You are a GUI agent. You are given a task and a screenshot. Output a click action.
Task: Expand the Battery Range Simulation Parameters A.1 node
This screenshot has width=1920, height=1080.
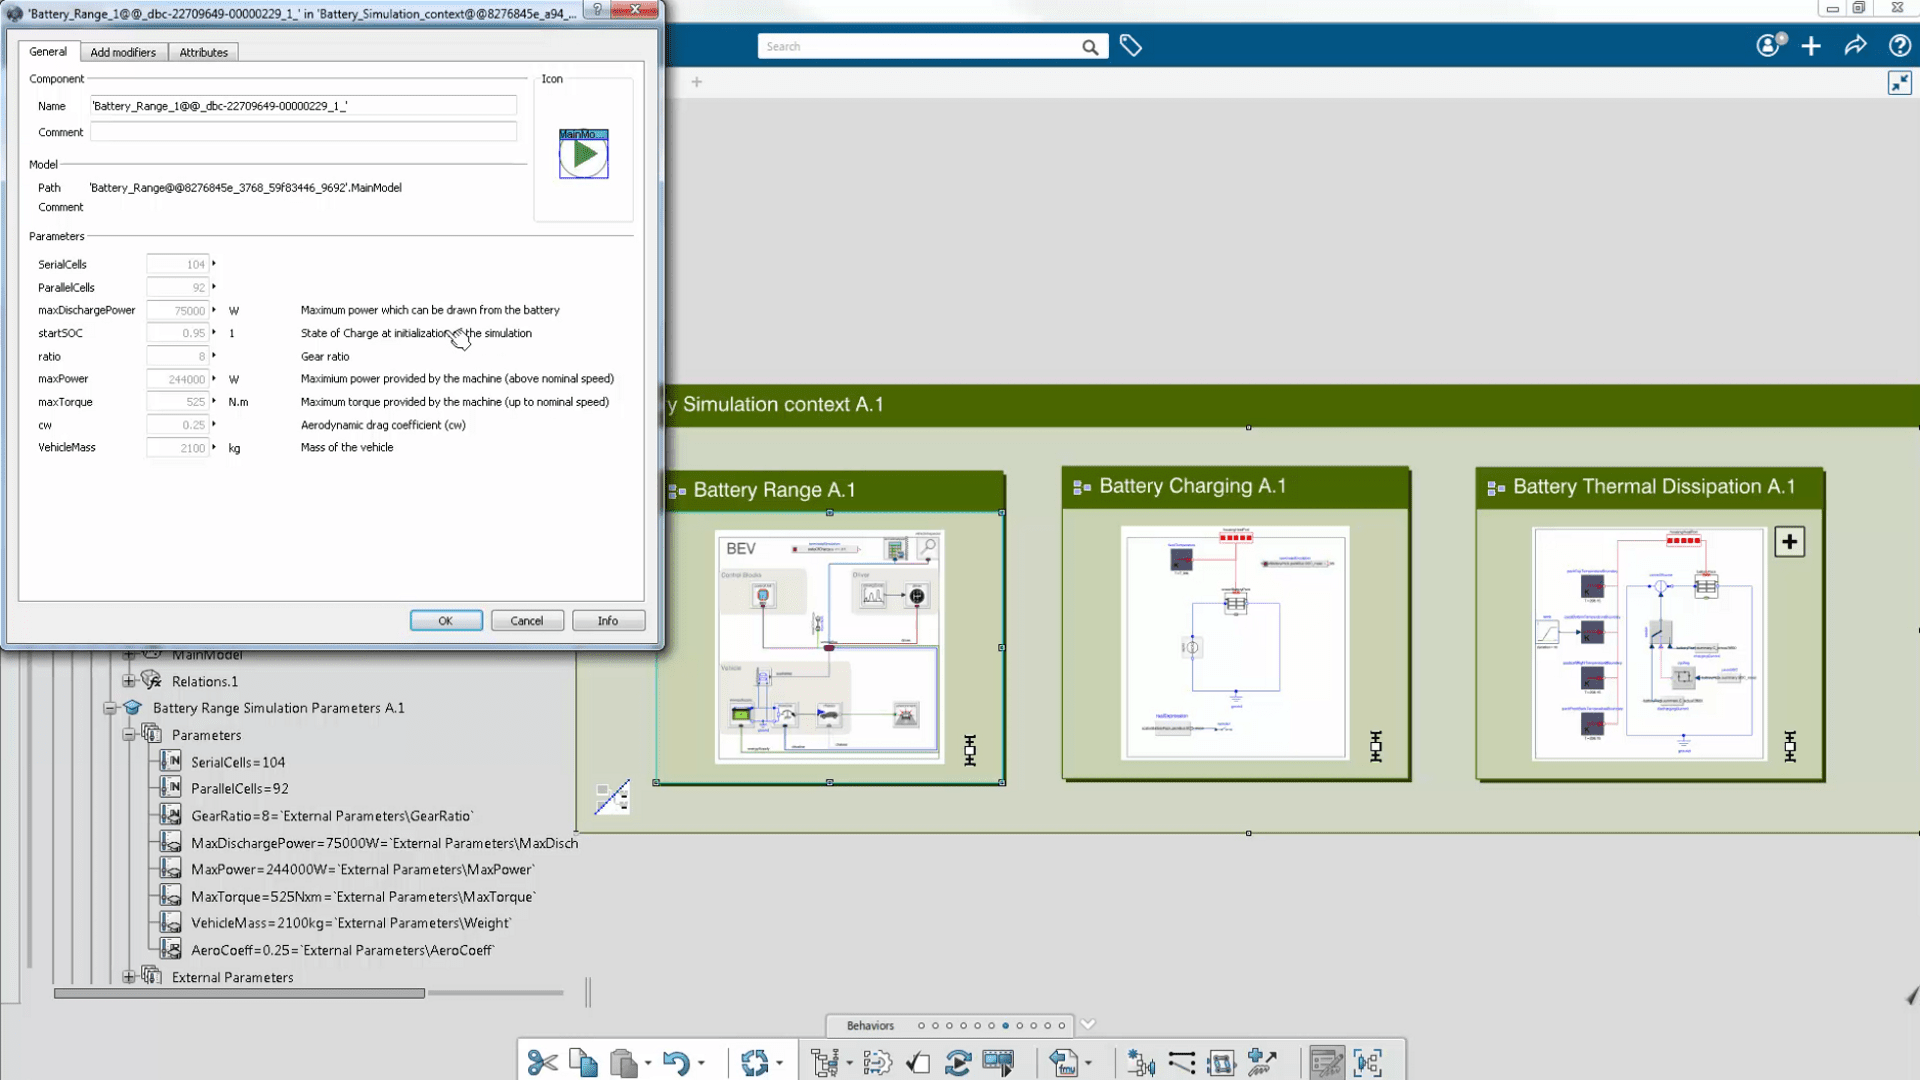[109, 708]
